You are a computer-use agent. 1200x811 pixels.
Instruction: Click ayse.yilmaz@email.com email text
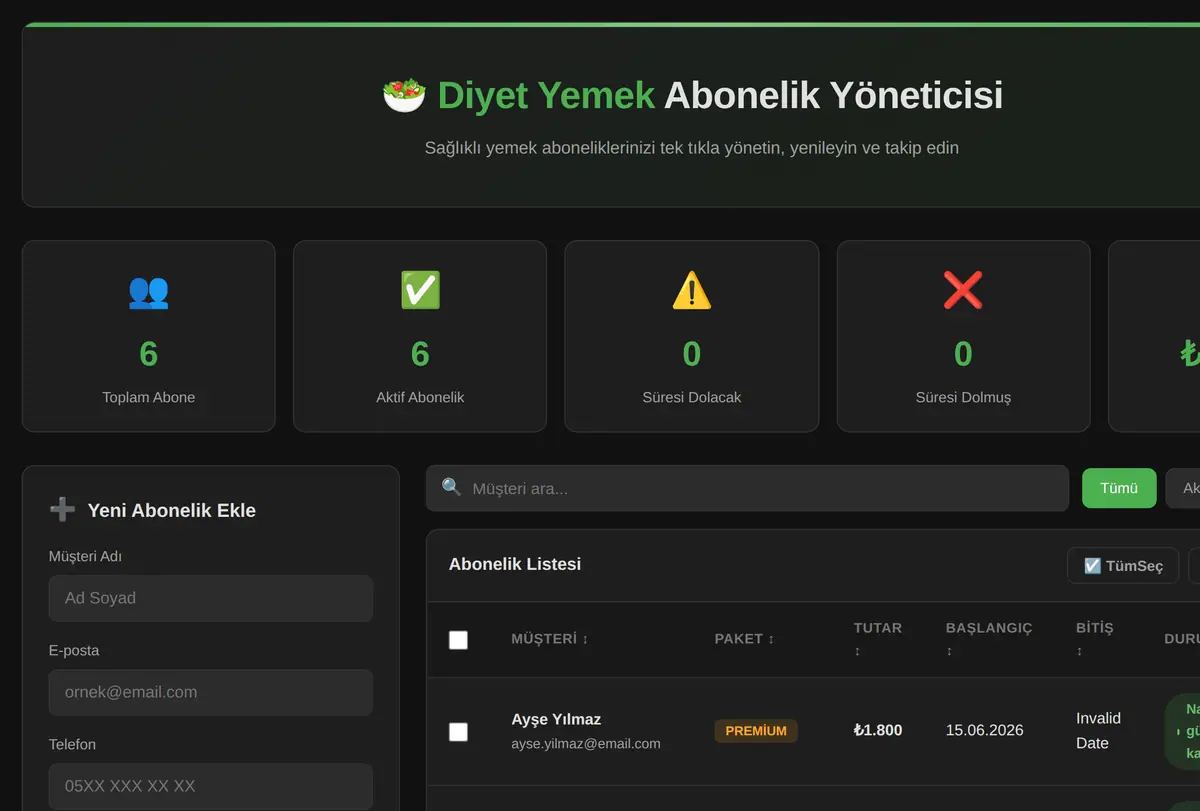coord(586,744)
